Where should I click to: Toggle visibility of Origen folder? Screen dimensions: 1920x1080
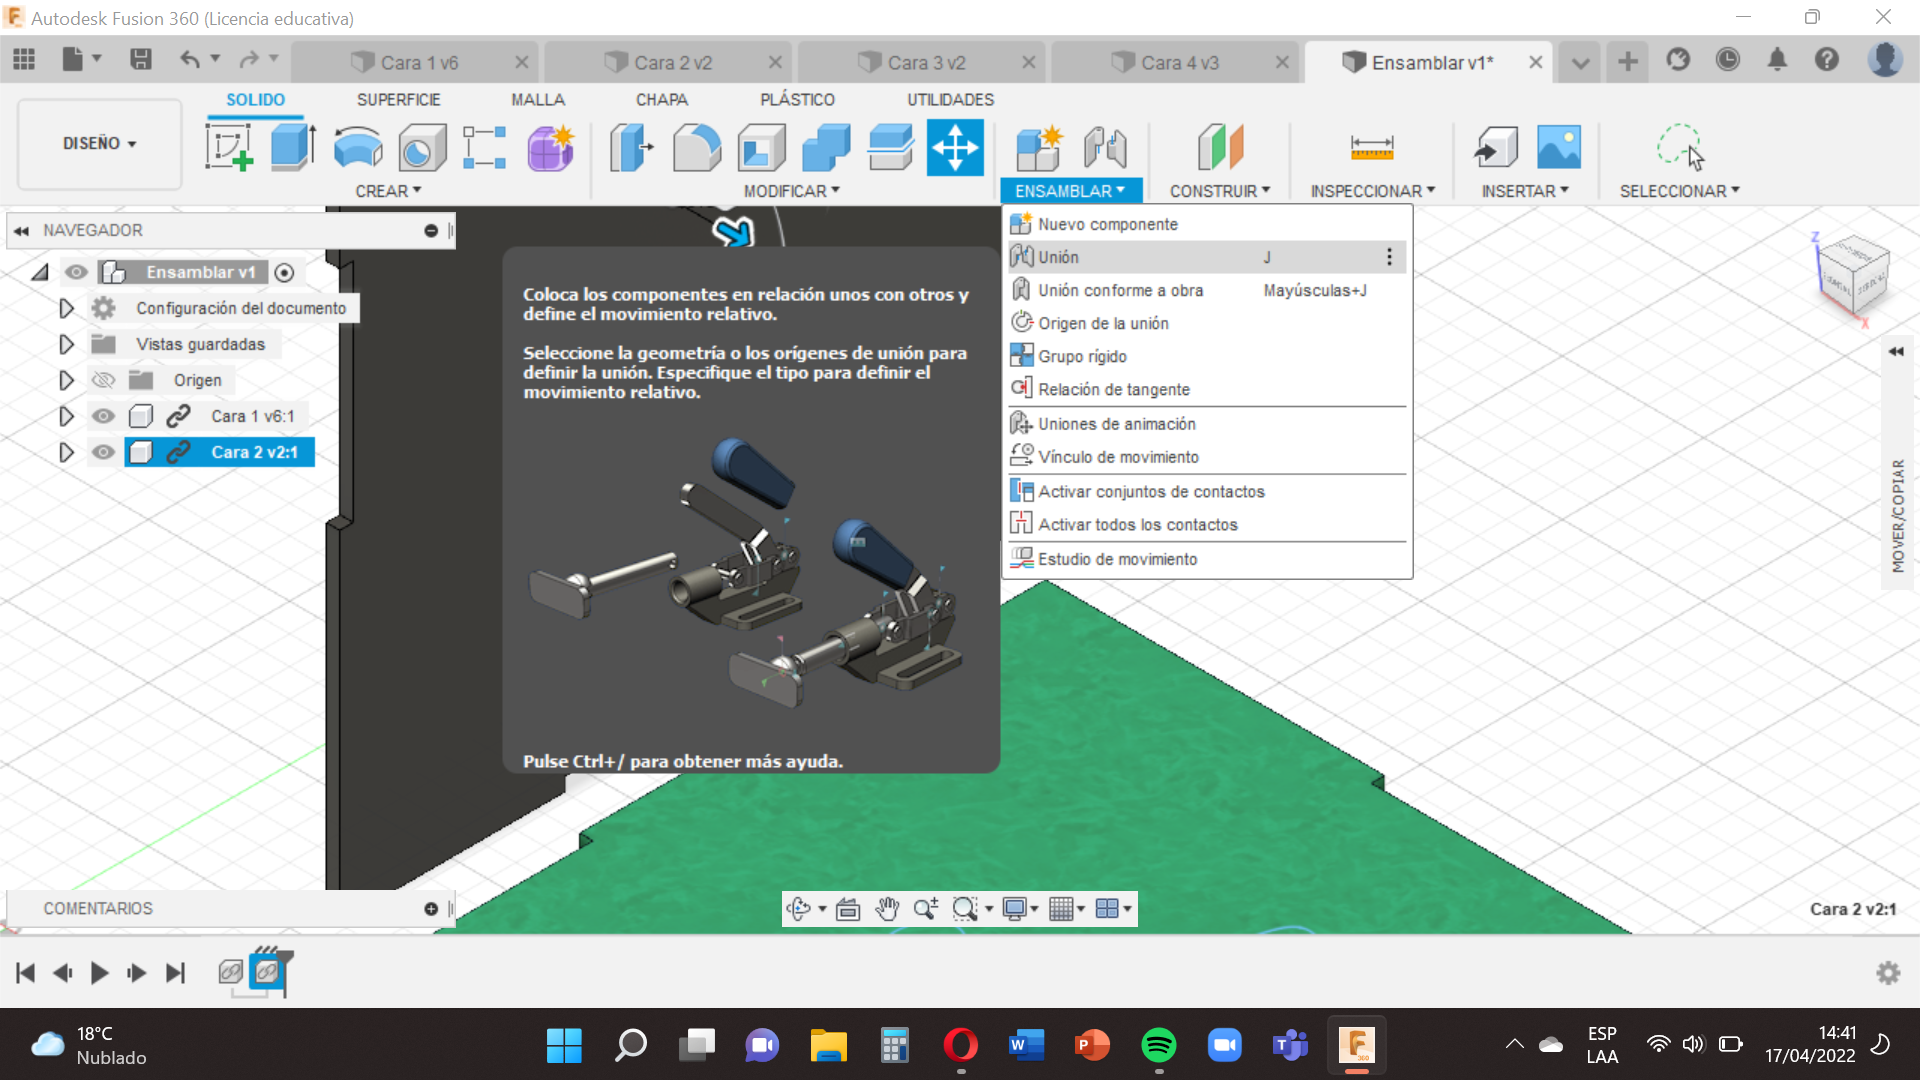pyautogui.click(x=103, y=380)
